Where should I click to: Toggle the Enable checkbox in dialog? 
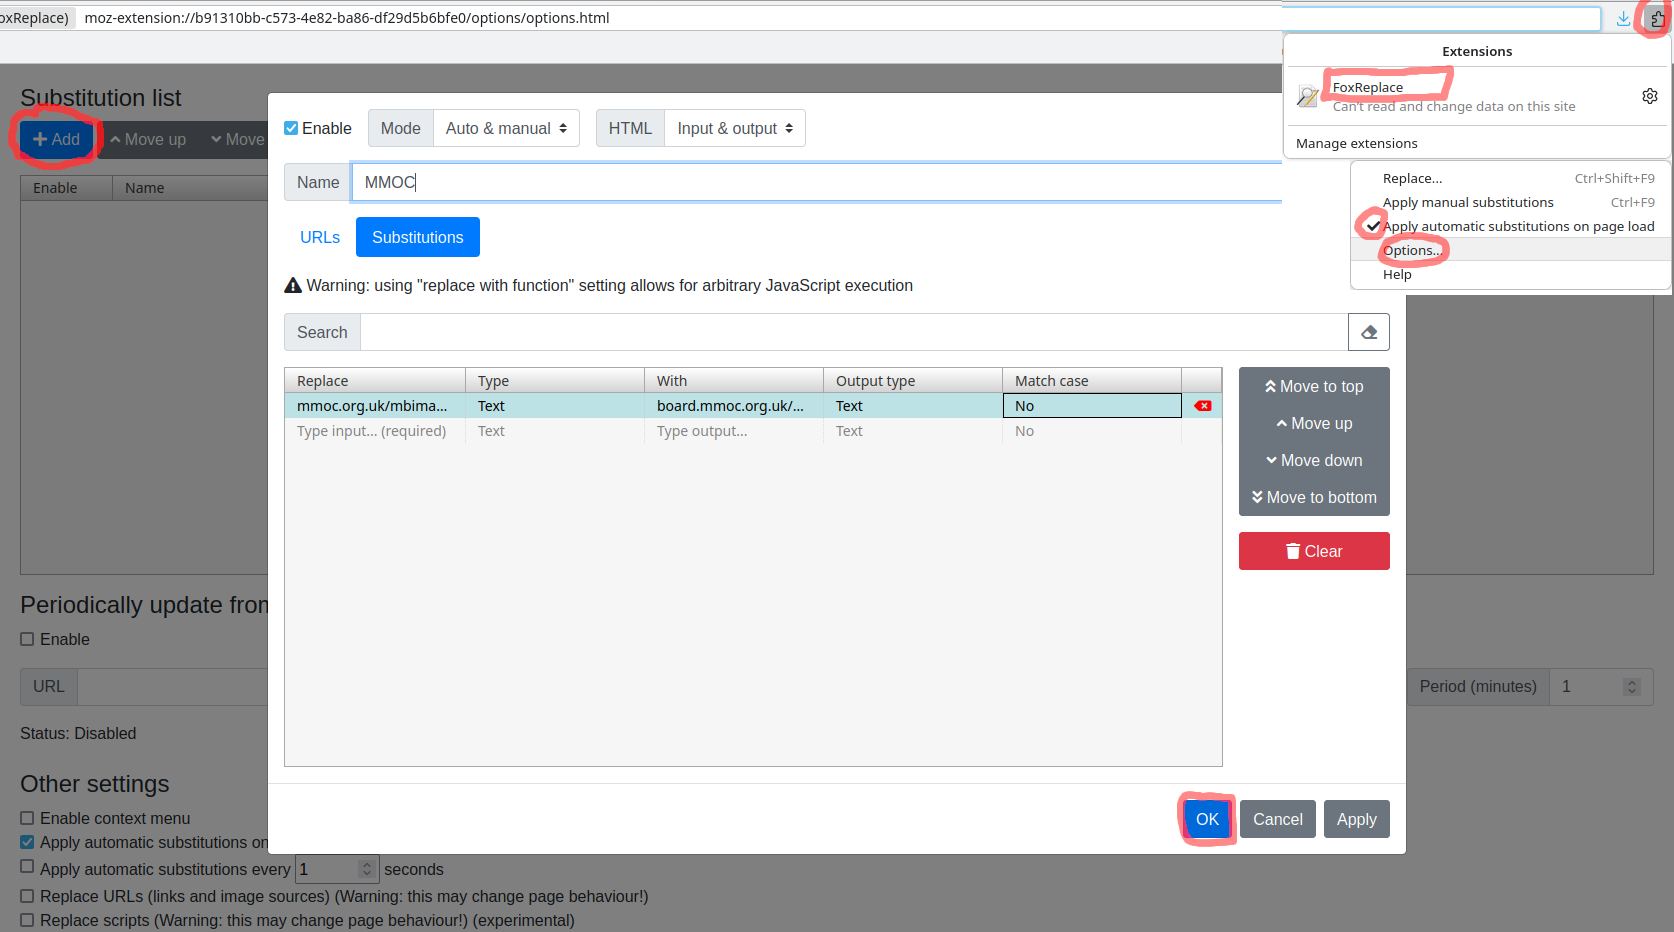click(291, 128)
